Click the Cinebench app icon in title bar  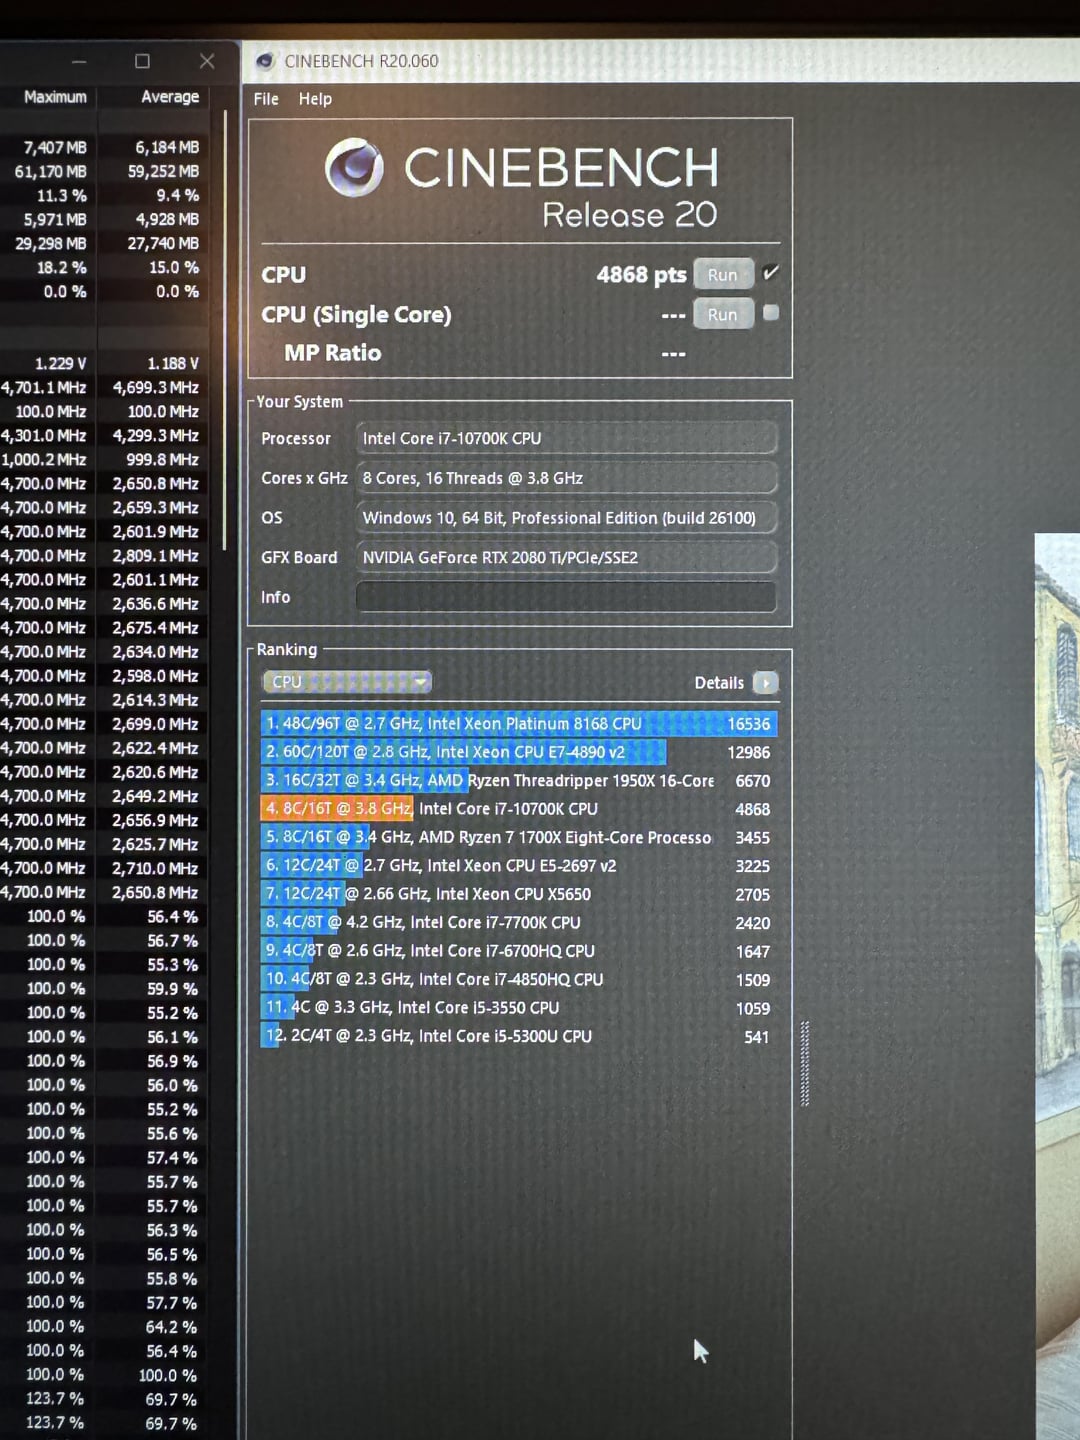coord(265,61)
